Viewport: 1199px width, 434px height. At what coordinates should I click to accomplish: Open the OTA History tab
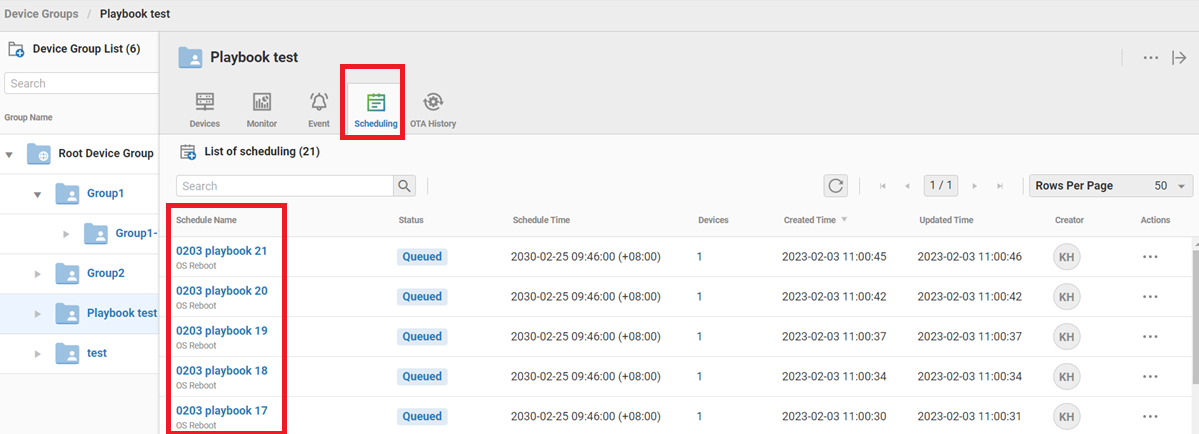coord(433,110)
